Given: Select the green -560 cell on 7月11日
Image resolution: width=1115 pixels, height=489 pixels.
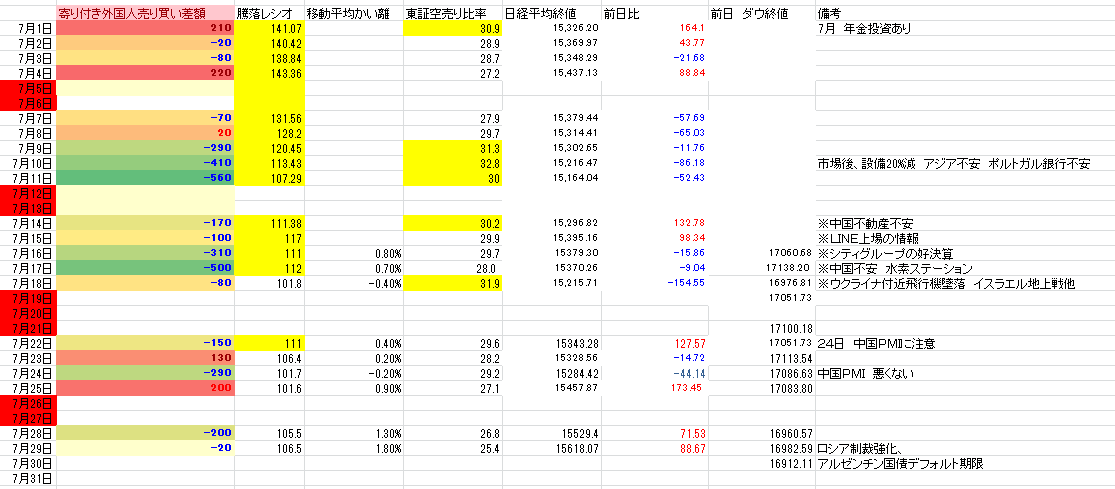Looking at the screenshot, I should click(x=145, y=178).
